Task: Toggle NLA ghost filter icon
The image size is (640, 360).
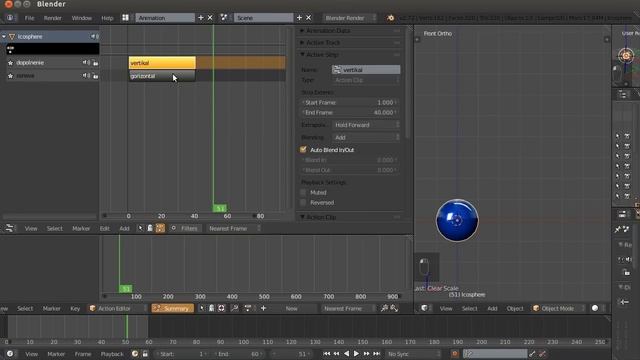Action: (150, 228)
